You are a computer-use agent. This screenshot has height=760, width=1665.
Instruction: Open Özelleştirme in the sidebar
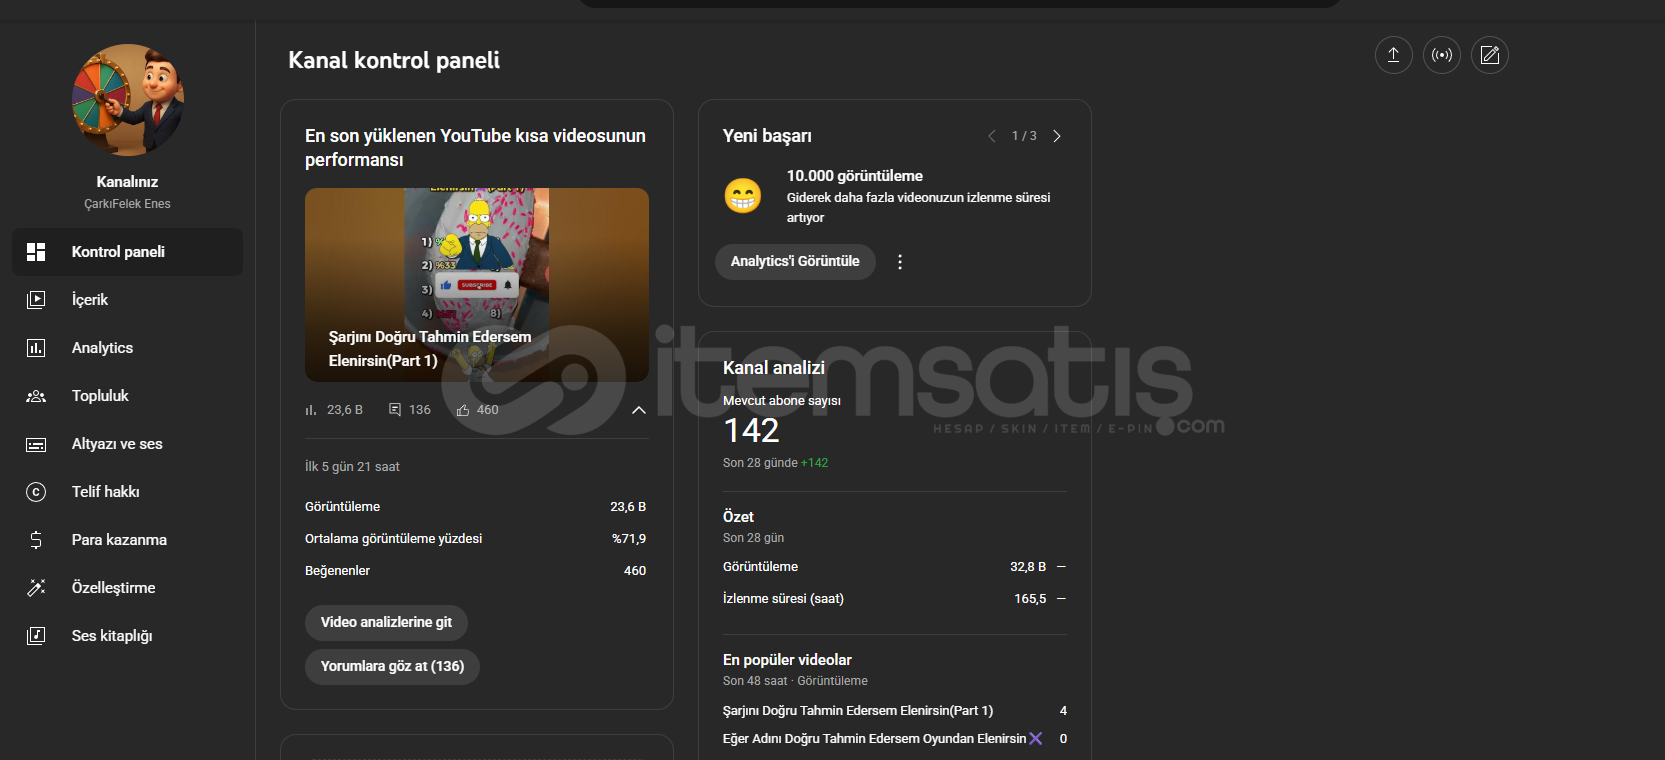[113, 588]
